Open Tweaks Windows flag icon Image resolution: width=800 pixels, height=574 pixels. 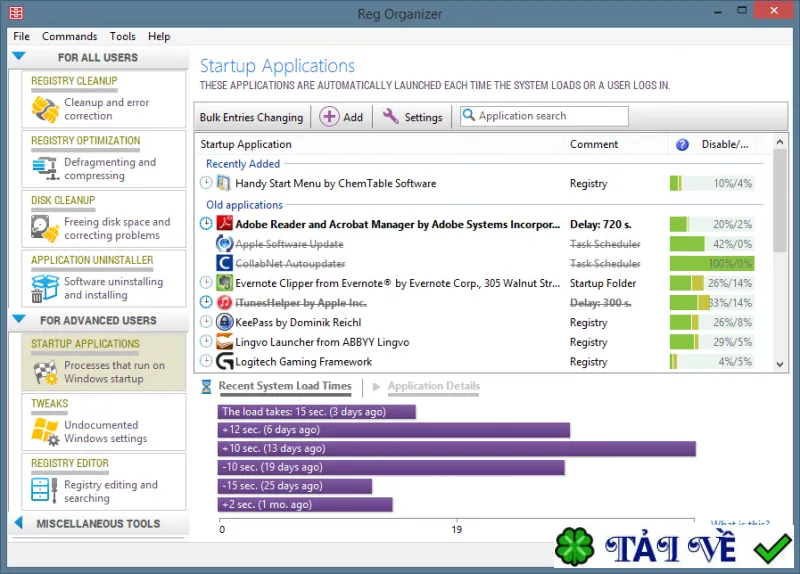[x=45, y=431]
